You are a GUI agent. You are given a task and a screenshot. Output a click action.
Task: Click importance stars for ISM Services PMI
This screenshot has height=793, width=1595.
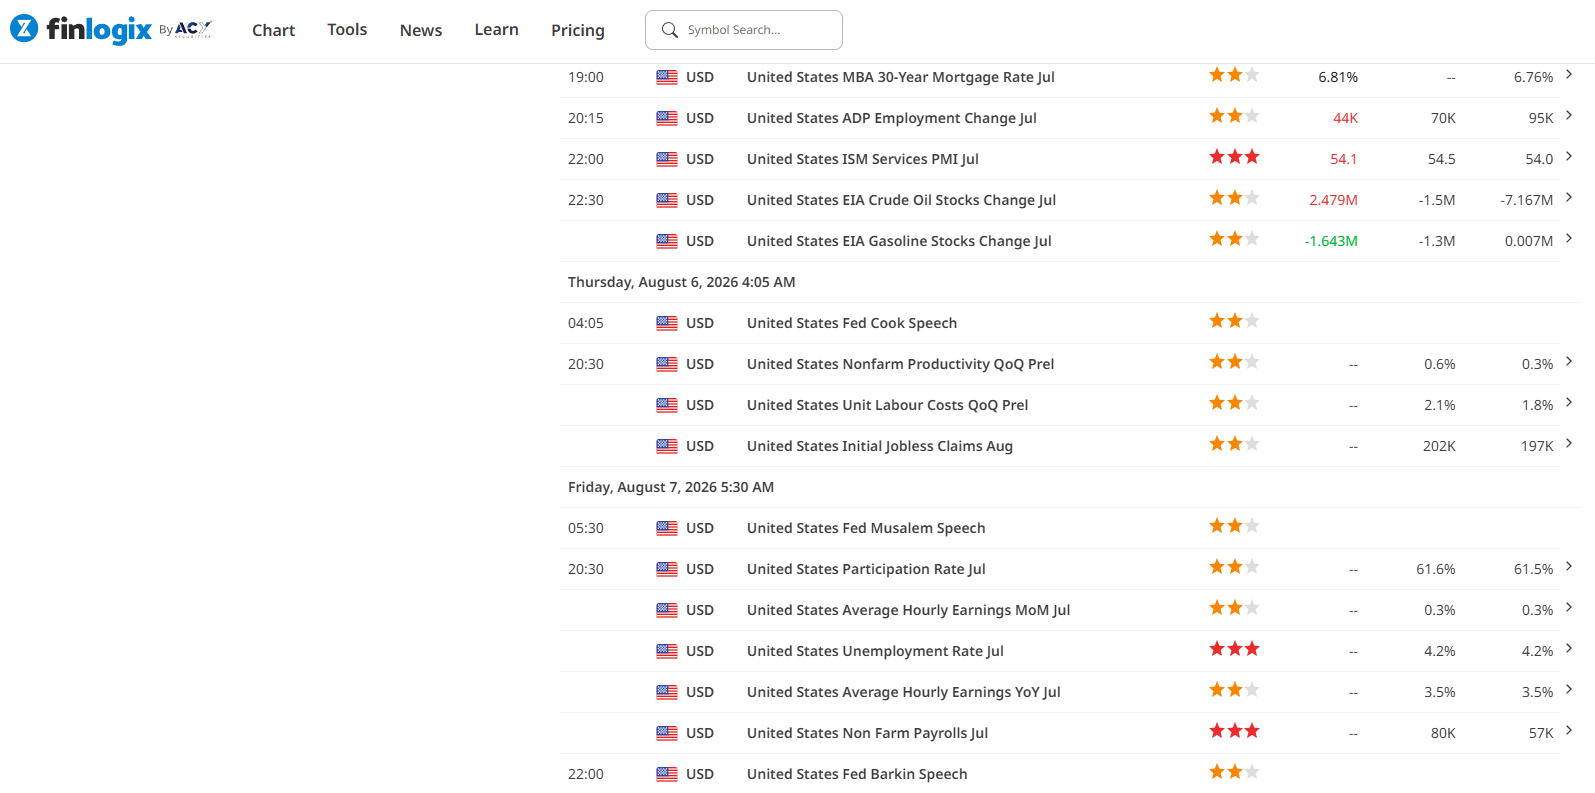1235,157
